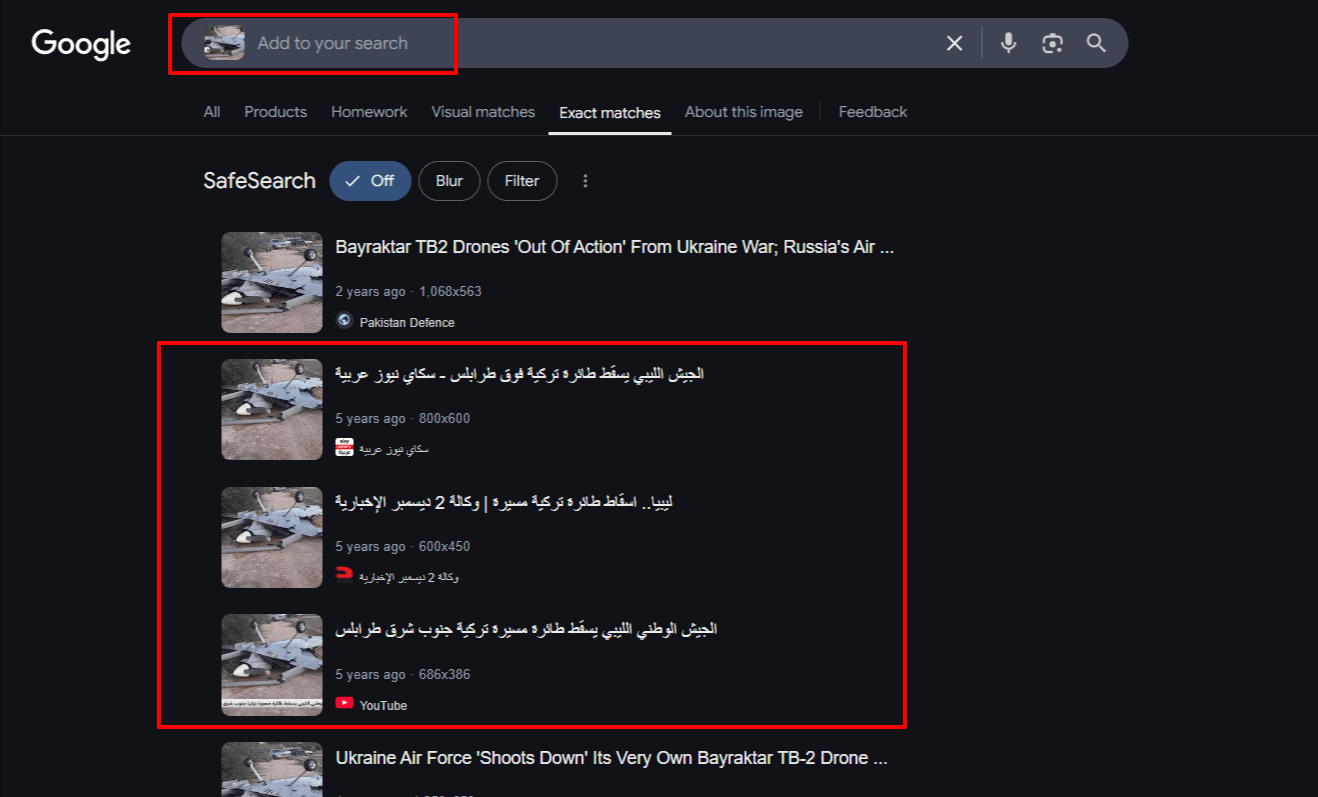The height and width of the screenshot is (797, 1318).
Task: Open the About this image tab
Action: click(x=744, y=112)
